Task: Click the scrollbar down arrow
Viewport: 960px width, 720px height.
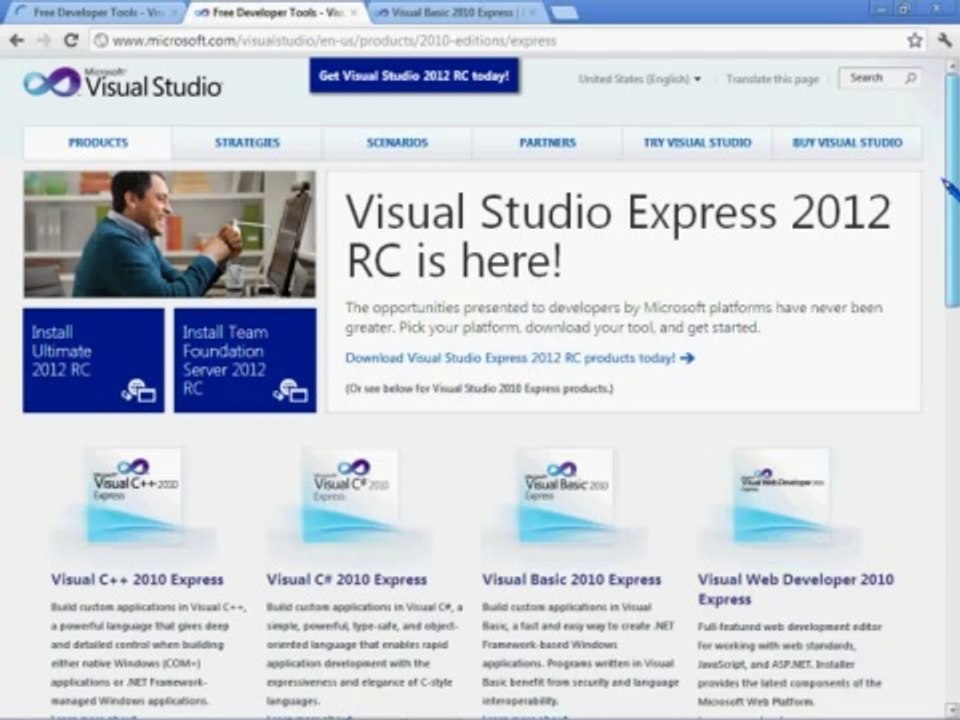Action: [953, 710]
